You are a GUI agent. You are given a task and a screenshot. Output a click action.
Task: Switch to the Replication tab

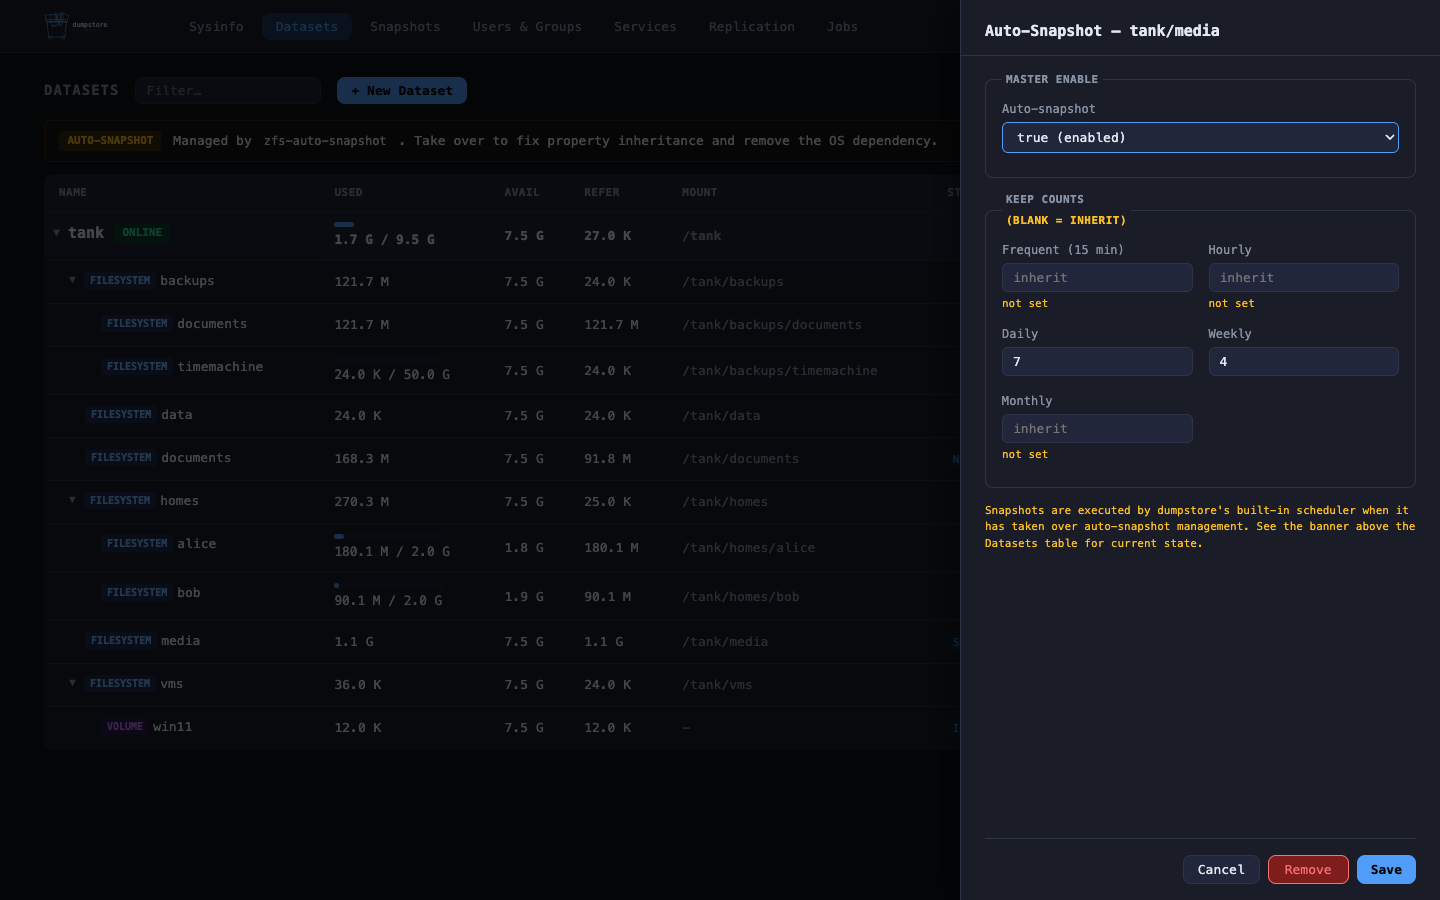tap(752, 27)
